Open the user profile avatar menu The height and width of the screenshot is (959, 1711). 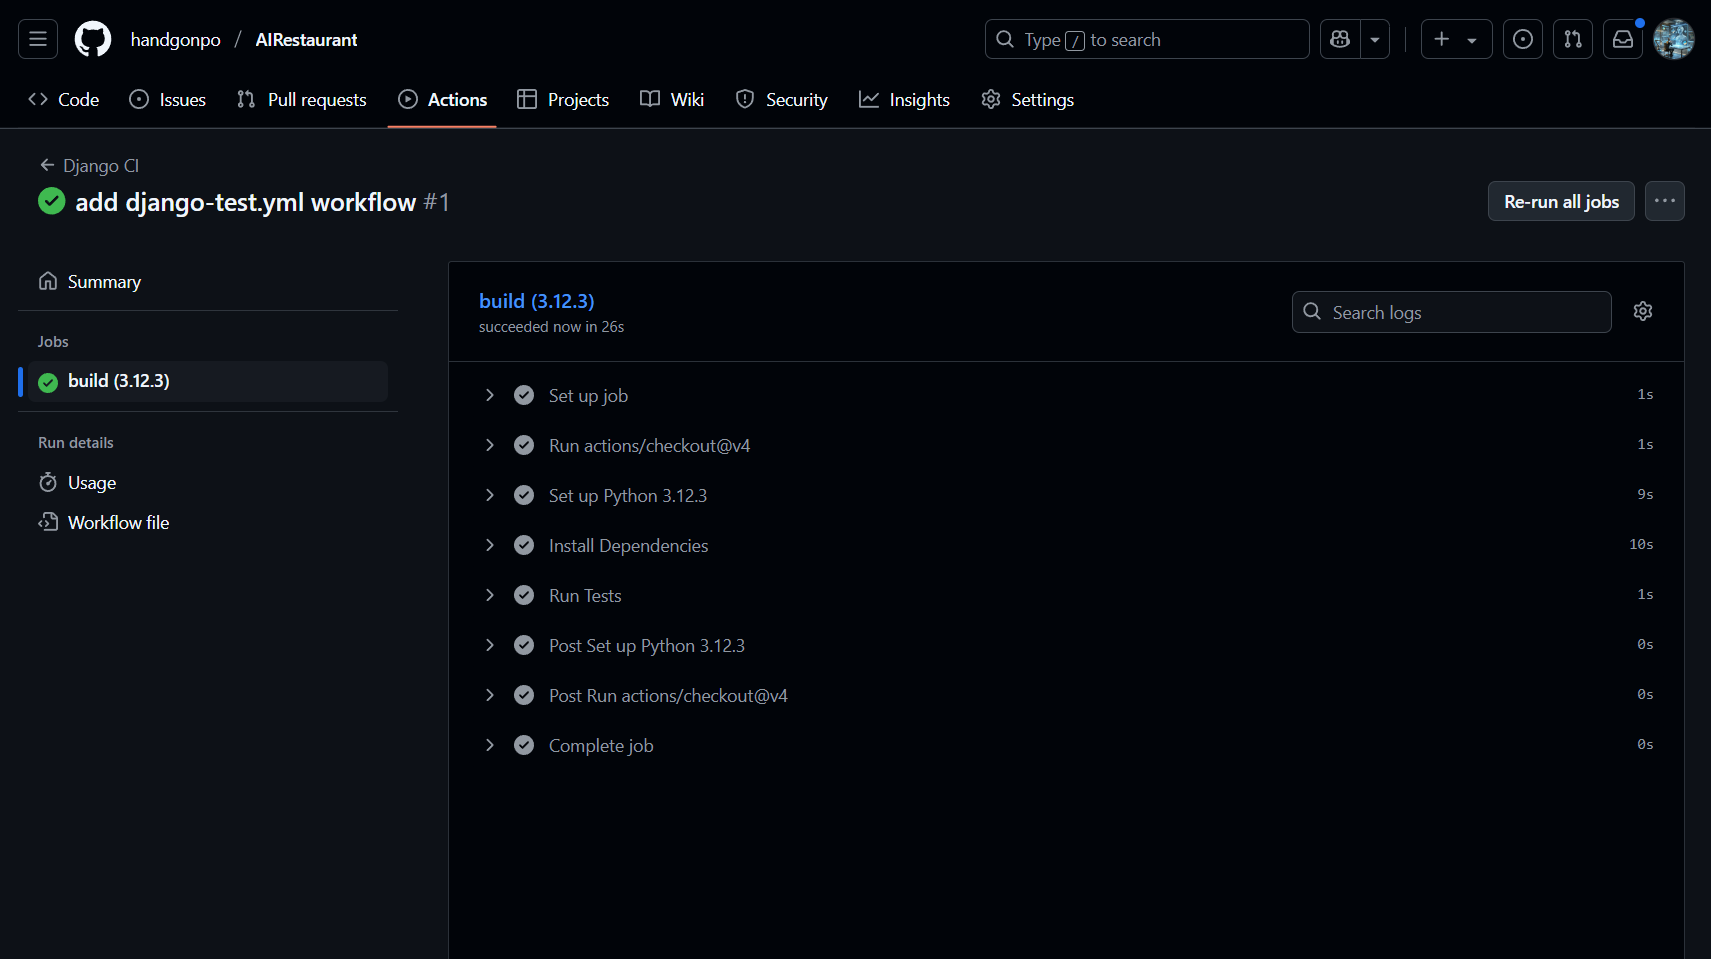[x=1674, y=39]
